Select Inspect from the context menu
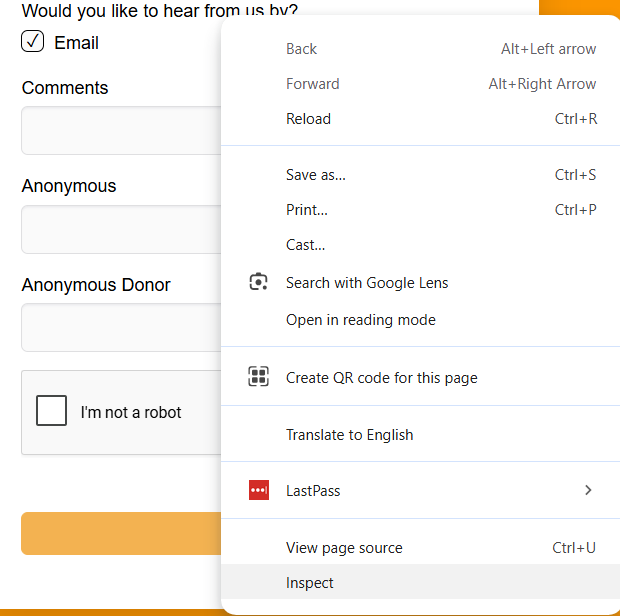Image resolution: width=620 pixels, height=616 pixels. (310, 583)
